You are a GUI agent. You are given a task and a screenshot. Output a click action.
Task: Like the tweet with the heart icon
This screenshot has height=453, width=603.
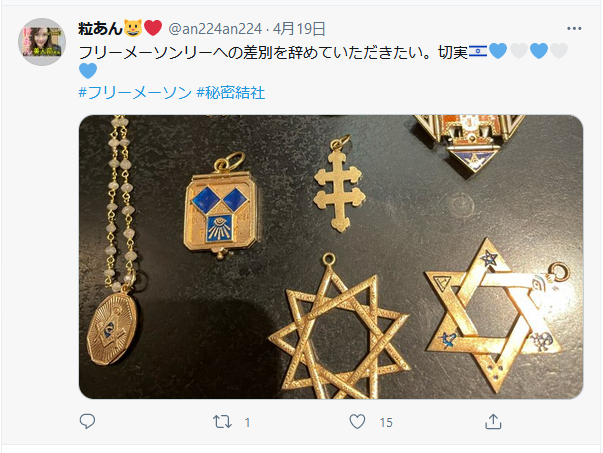click(x=357, y=421)
